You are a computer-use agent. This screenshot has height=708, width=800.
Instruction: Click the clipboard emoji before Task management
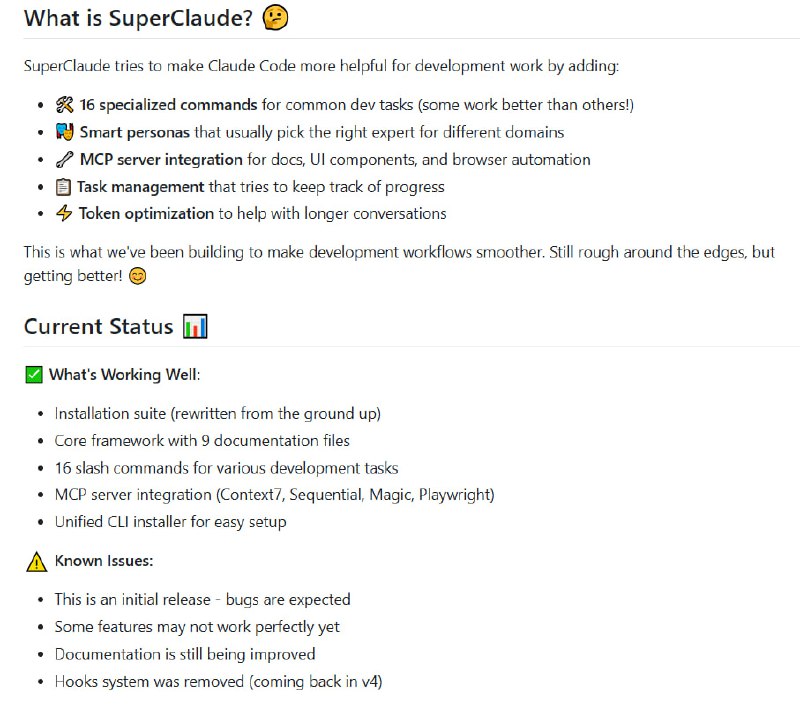click(64, 186)
